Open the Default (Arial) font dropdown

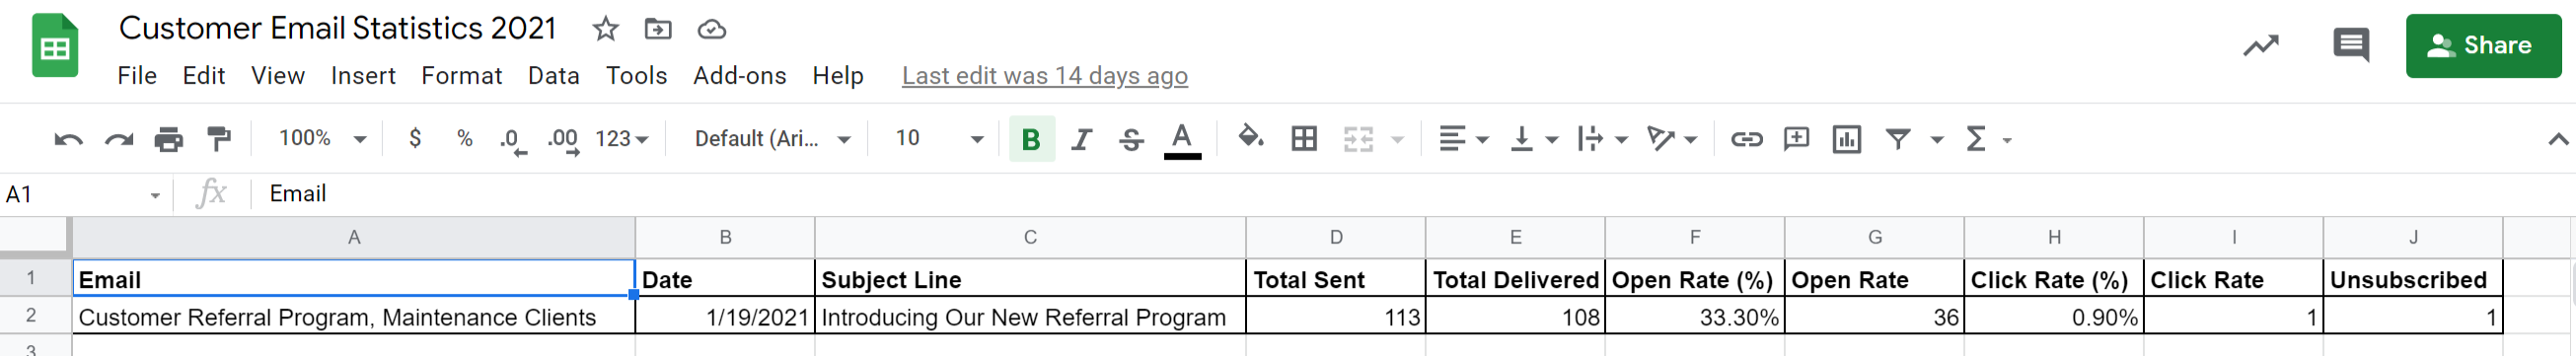772,139
